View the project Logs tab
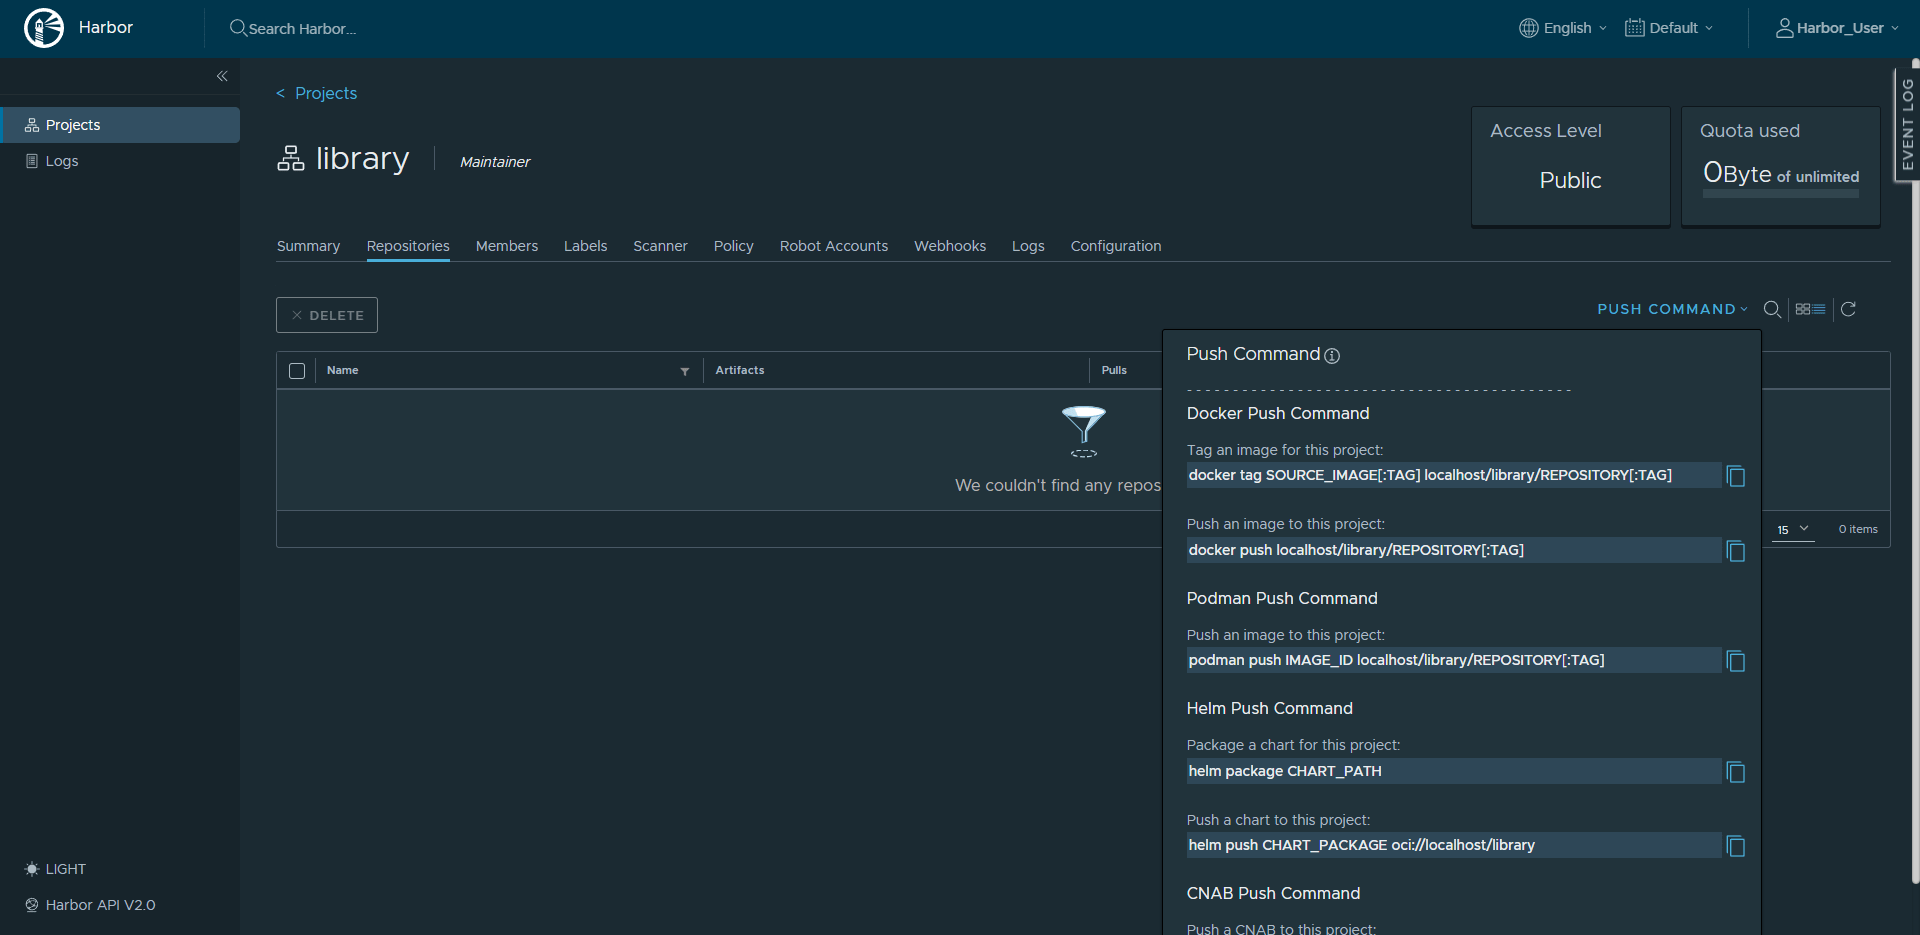The width and height of the screenshot is (1920, 935). [1028, 246]
